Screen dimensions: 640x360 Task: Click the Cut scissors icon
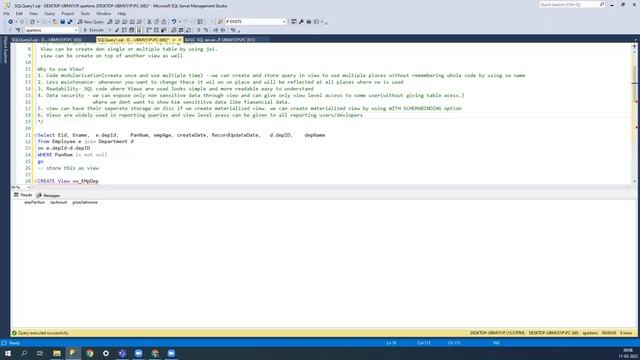(149, 22)
